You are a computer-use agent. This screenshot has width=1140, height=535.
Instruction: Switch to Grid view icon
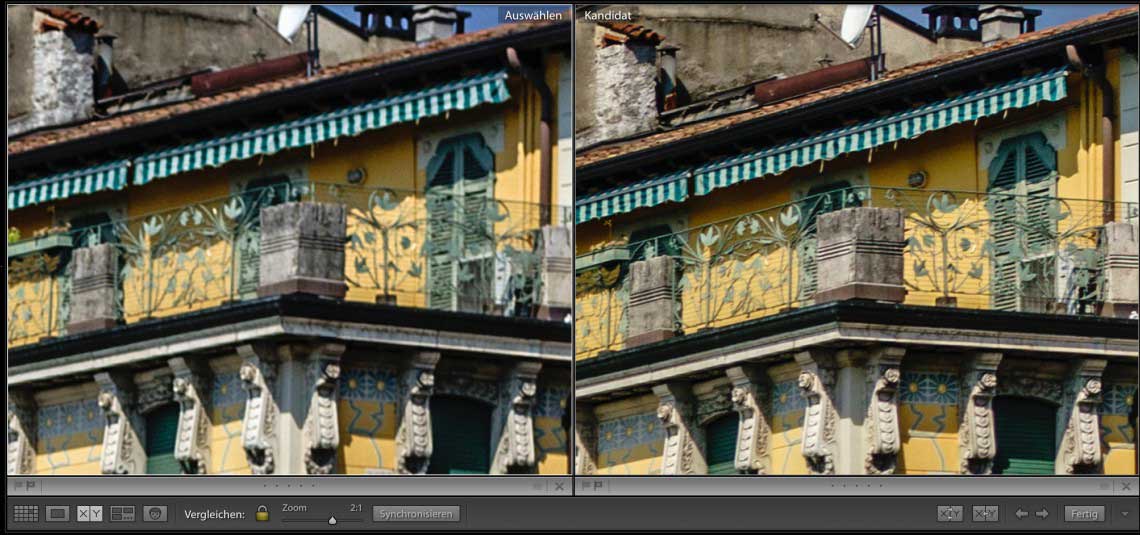coord(25,514)
